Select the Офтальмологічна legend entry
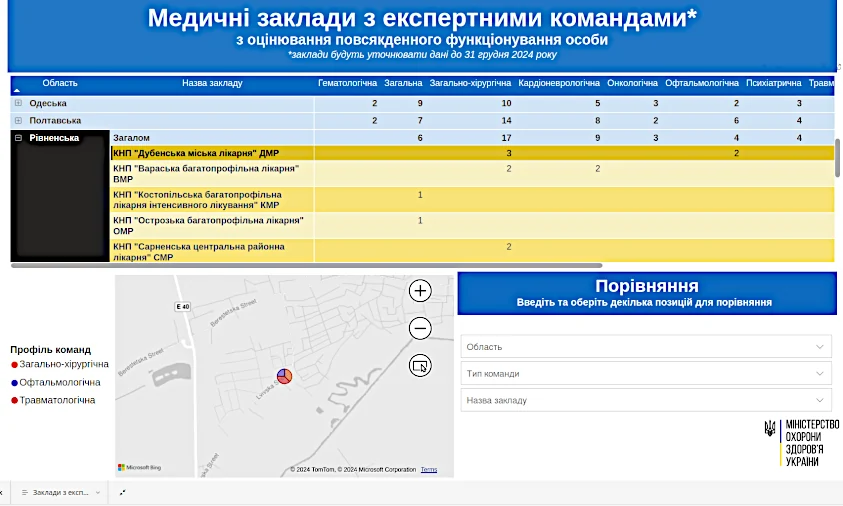The width and height of the screenshot is (843, 506). coord(56,382)
